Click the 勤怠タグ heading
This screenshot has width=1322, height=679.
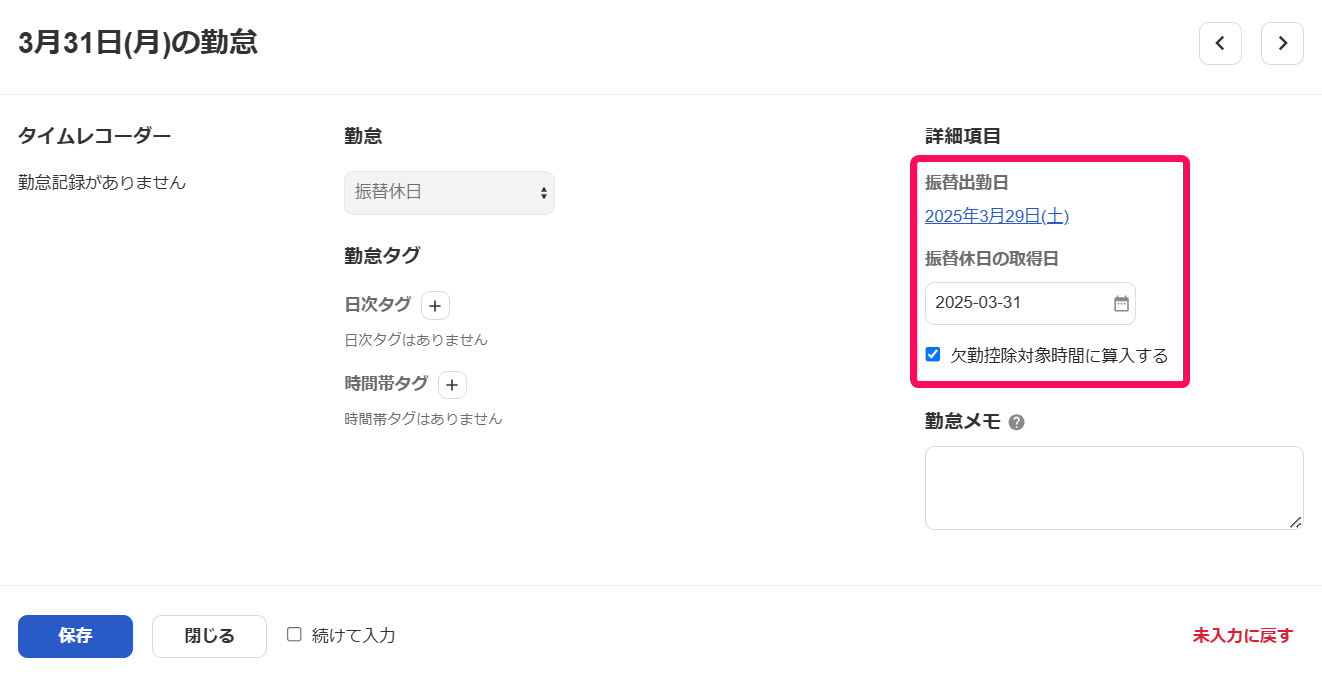pyautogui.click(x=382, y=255)
